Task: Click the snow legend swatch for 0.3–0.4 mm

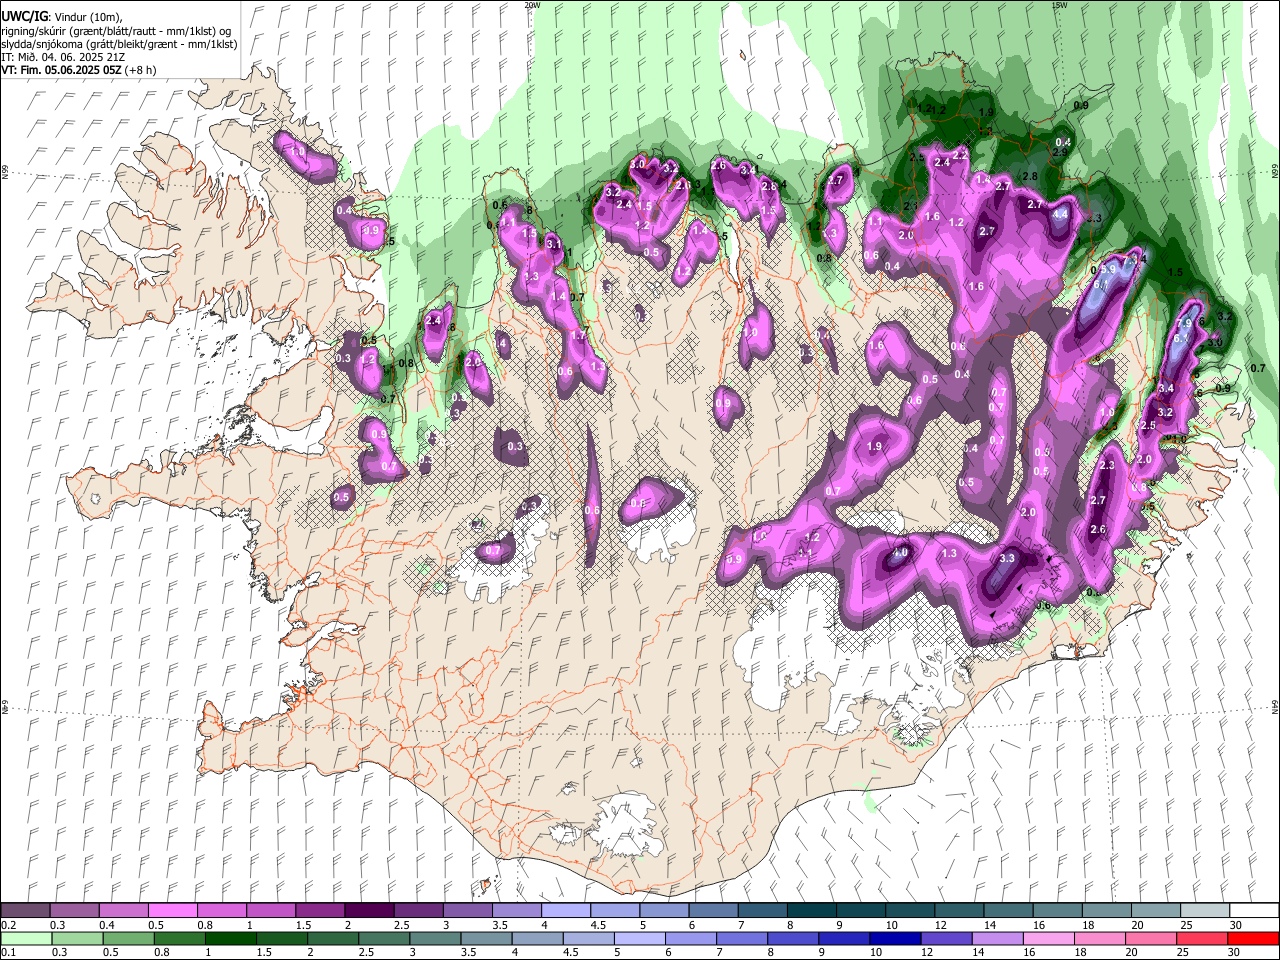Action: click(74, 910)
